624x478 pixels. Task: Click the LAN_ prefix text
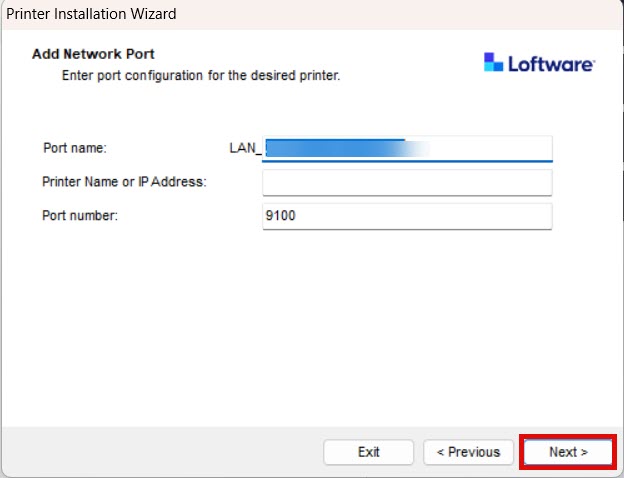245,148
